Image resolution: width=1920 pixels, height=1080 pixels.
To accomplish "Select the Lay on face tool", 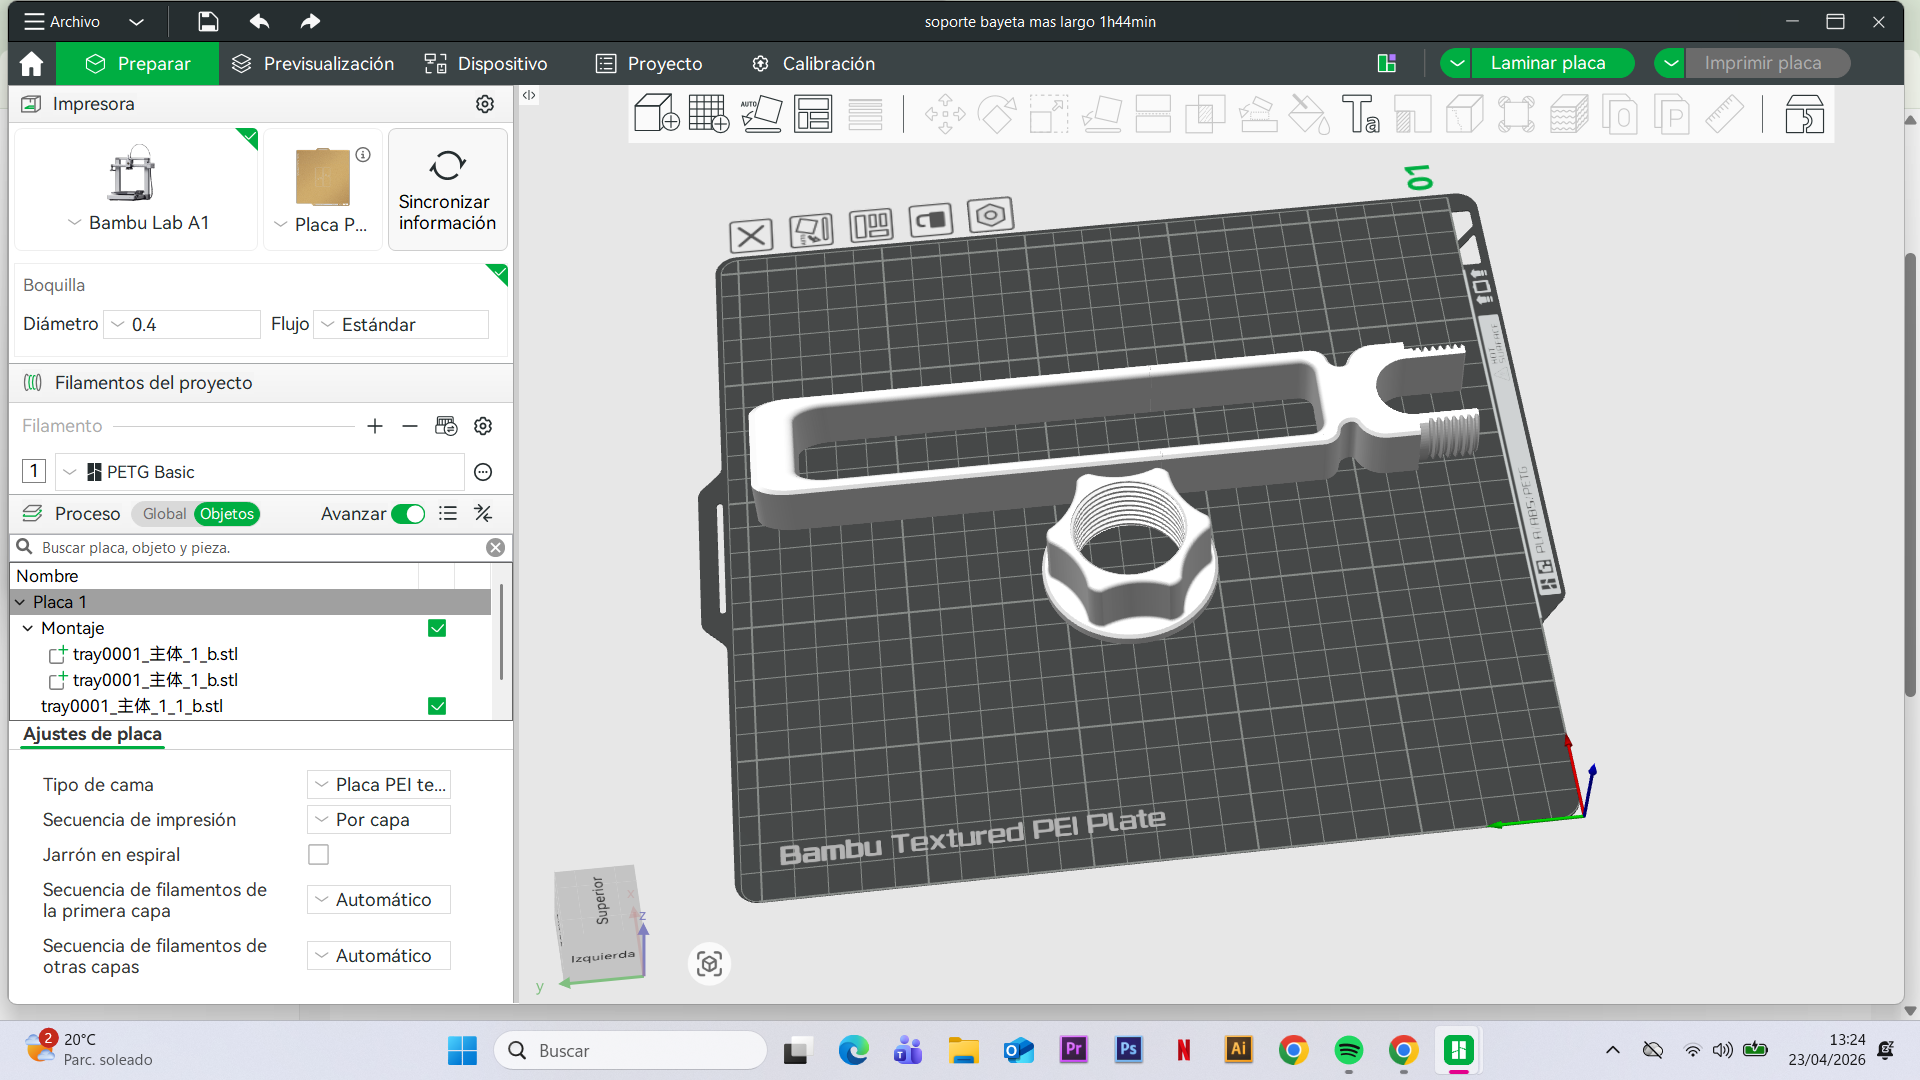I will point(1101,114).
